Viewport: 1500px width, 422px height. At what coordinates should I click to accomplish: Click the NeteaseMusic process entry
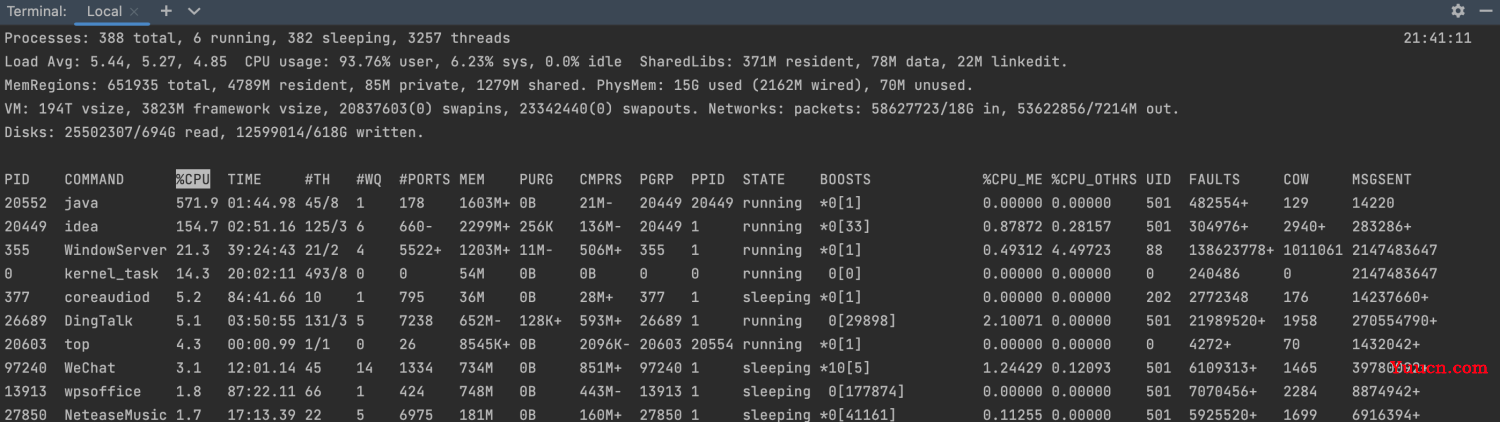tap(115, 415)
